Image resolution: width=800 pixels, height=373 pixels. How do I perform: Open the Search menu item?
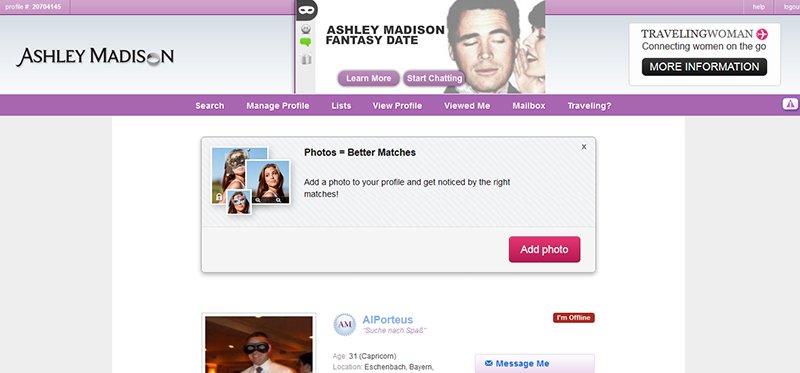210,106
